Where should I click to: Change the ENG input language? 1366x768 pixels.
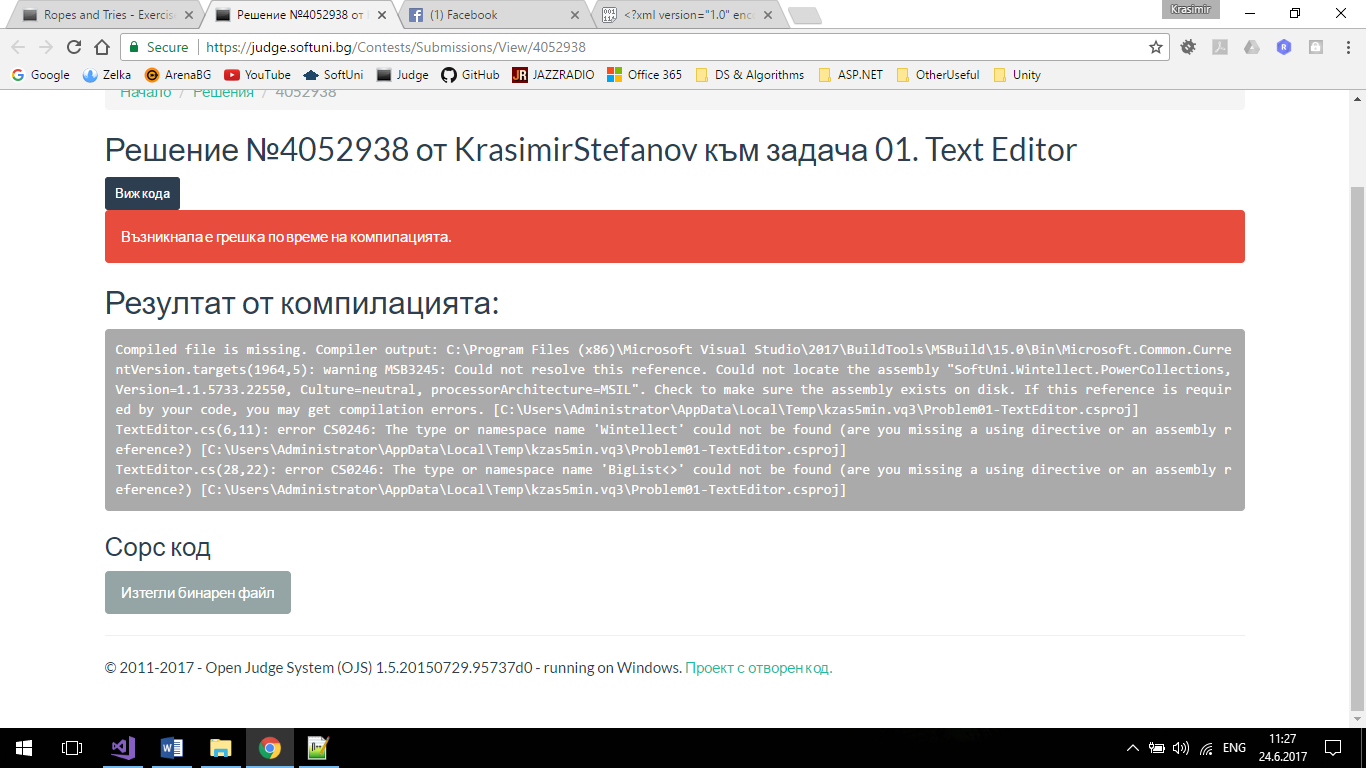coord(1234,747)
